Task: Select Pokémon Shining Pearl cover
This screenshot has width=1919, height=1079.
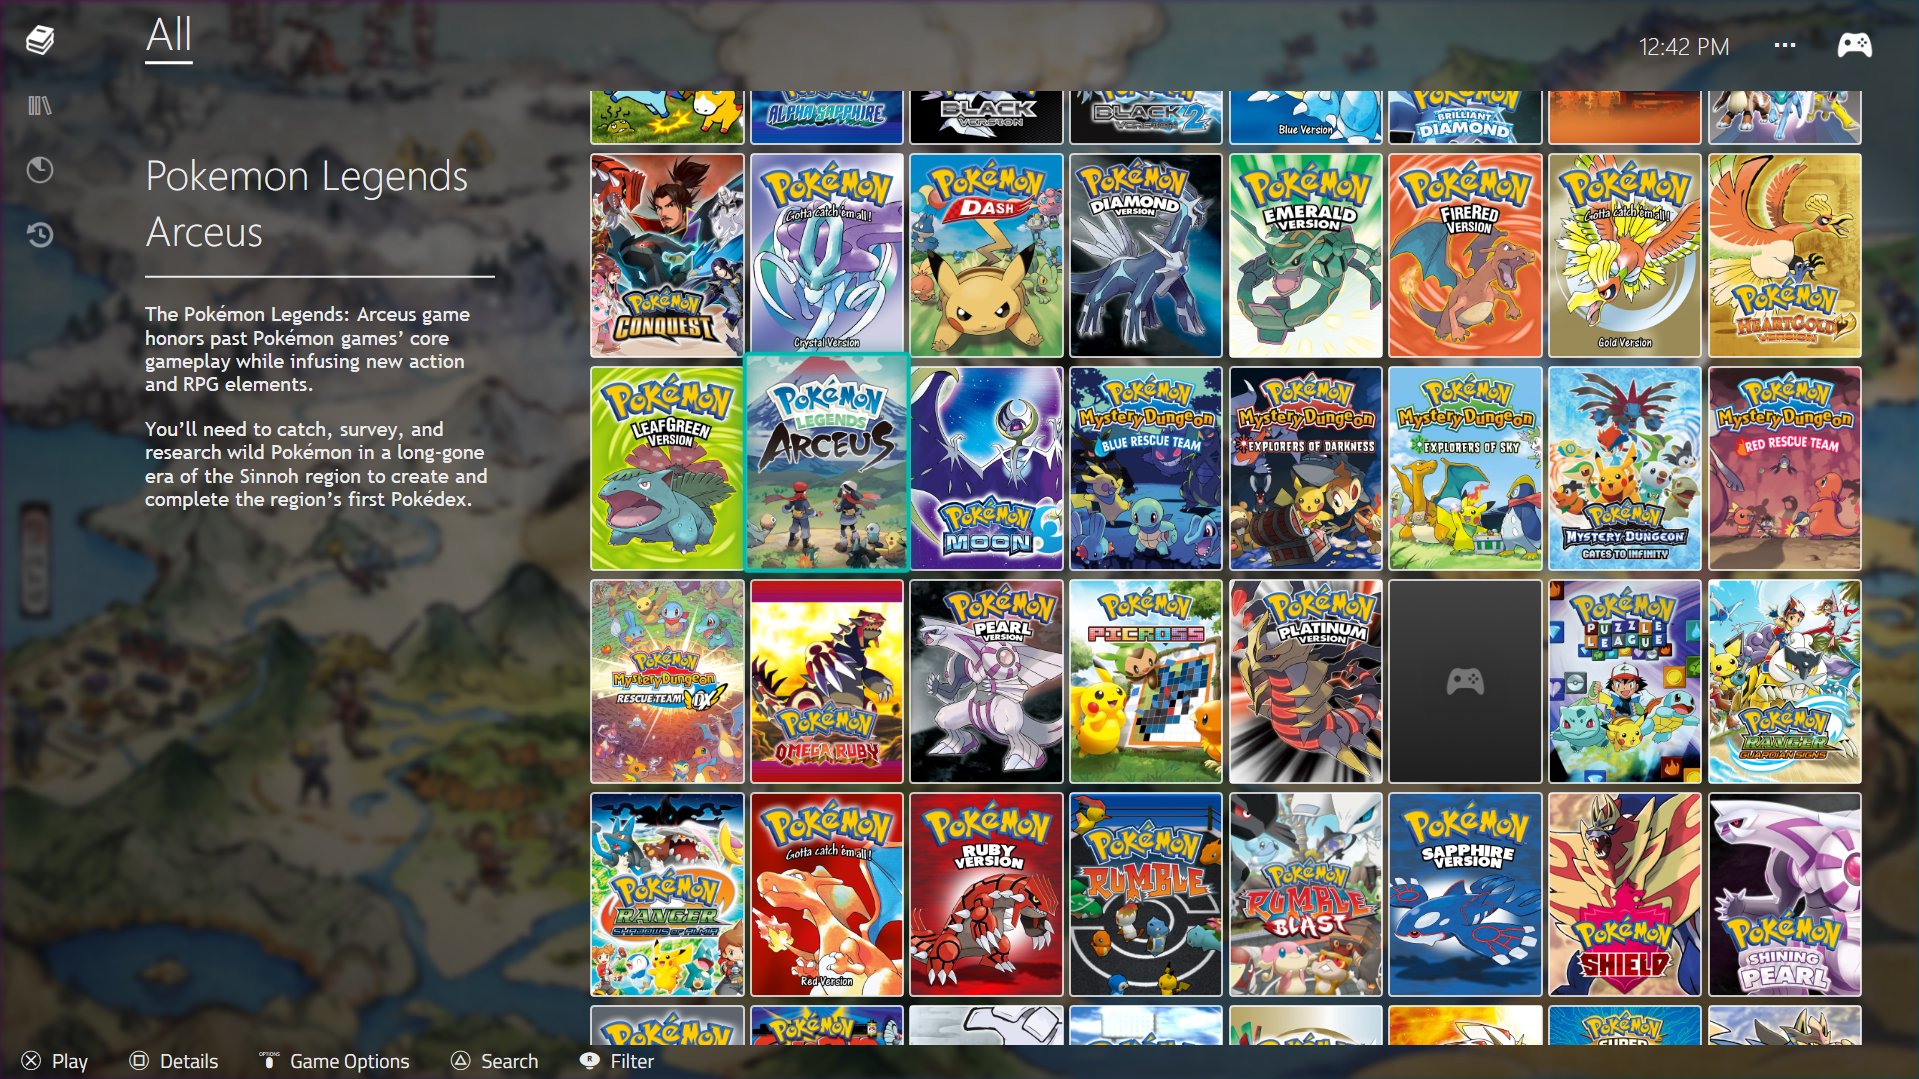Action: pos(1785,894)
